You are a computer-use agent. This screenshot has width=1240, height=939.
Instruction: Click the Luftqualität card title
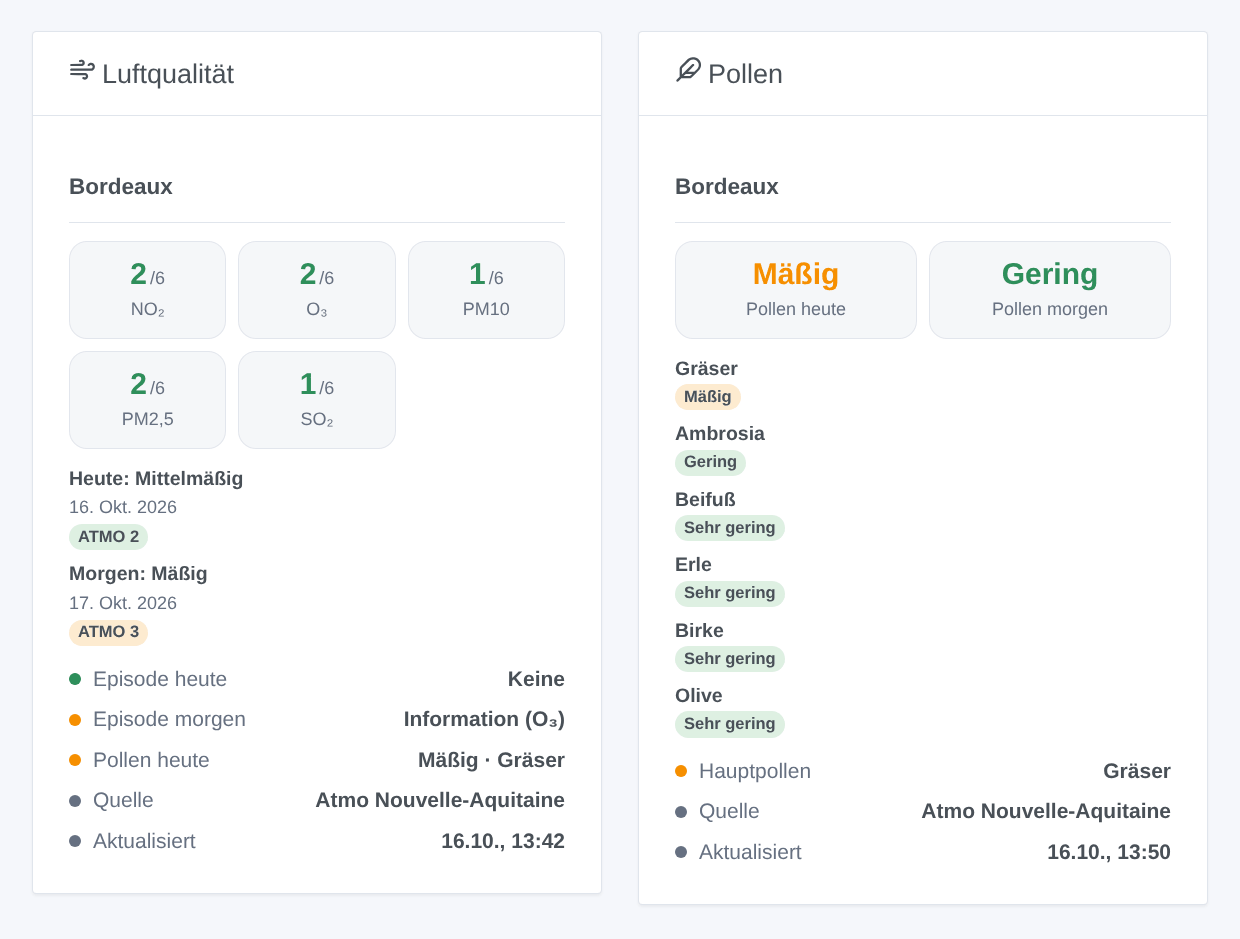(168, 74)
